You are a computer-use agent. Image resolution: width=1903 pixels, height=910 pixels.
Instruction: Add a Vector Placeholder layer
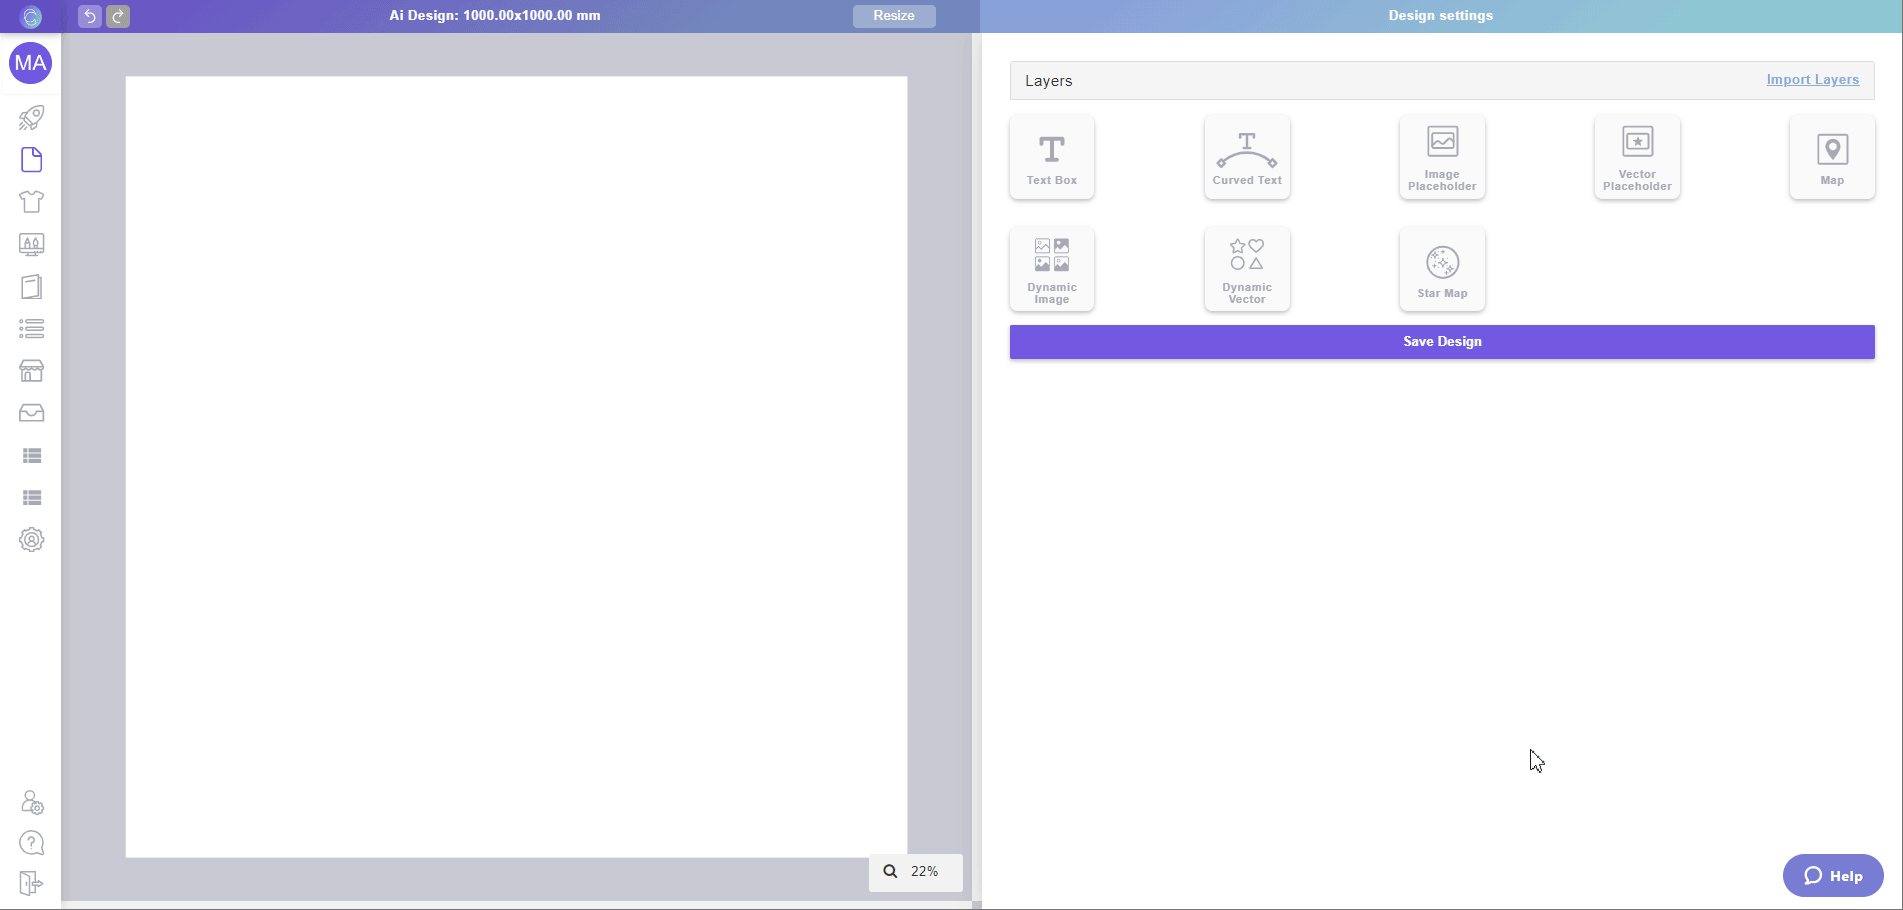[1636, 156]
